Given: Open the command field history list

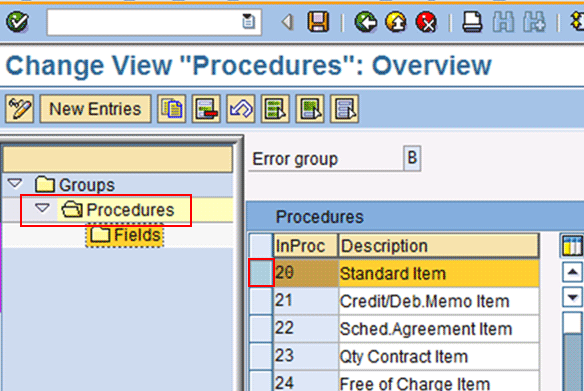Looking at the screenshot, I should point(248,22).
